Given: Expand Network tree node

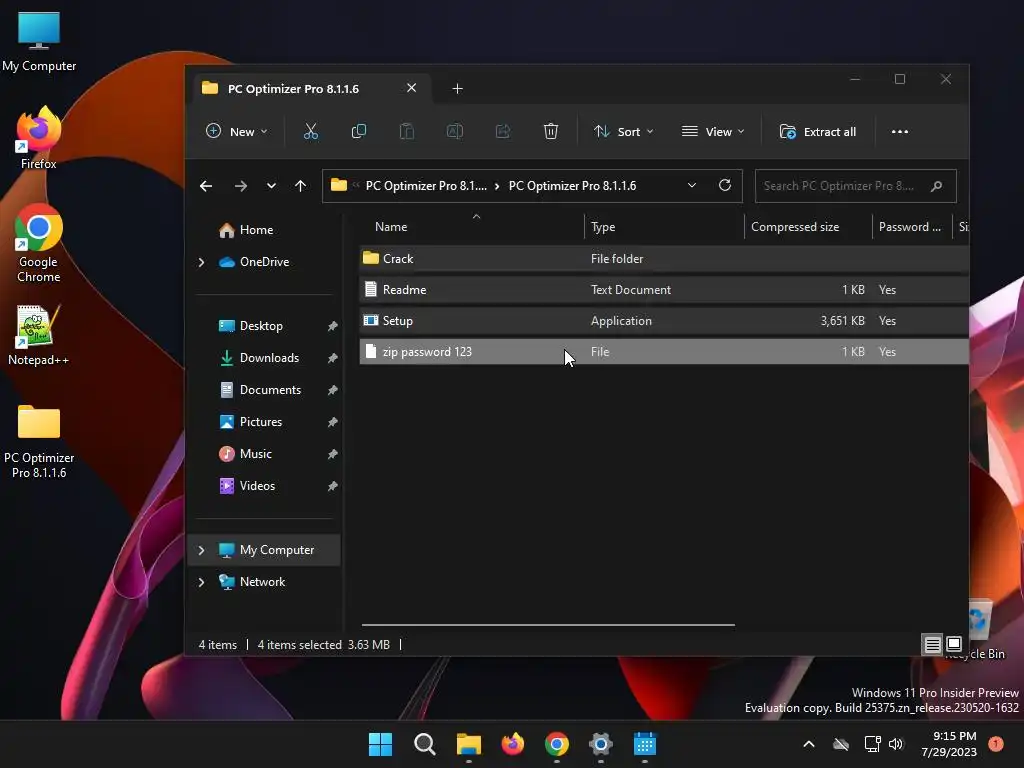Looking at the screenshot, I should [202, 582].
